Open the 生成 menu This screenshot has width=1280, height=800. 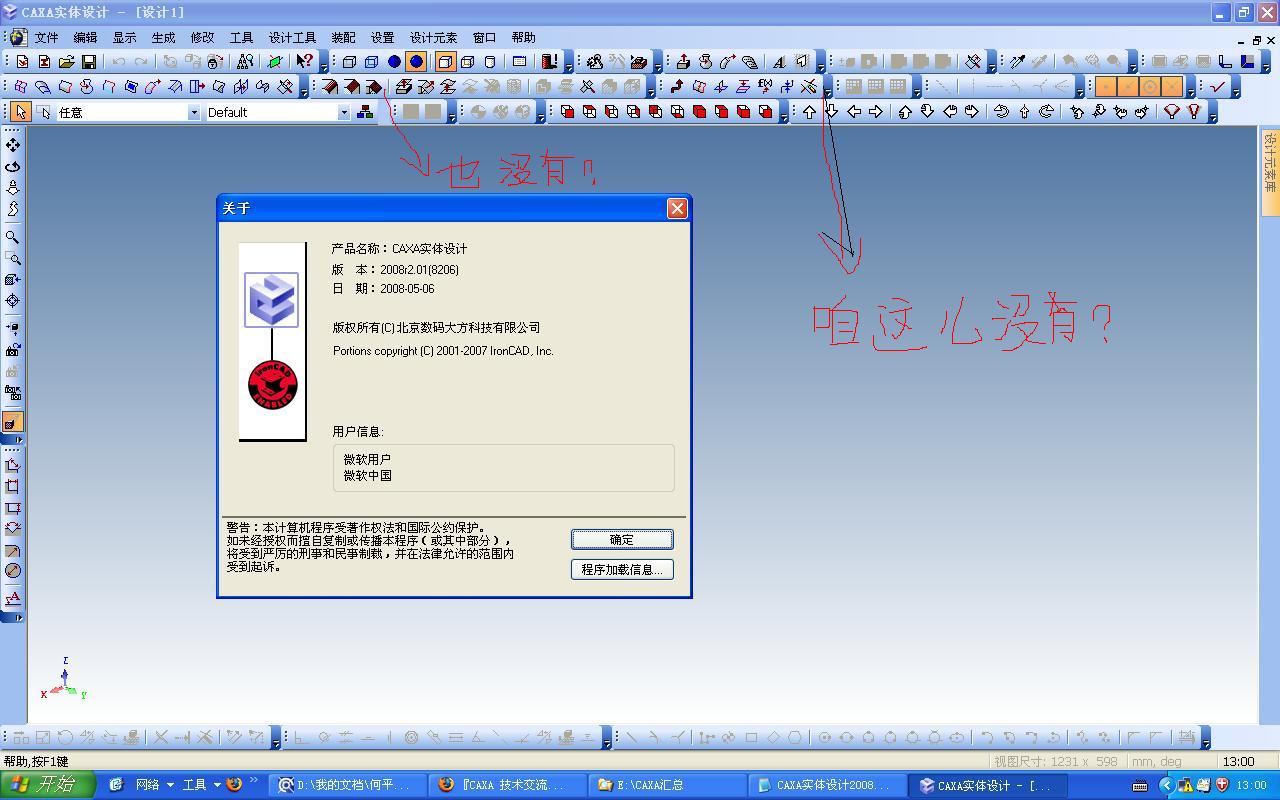164,37
